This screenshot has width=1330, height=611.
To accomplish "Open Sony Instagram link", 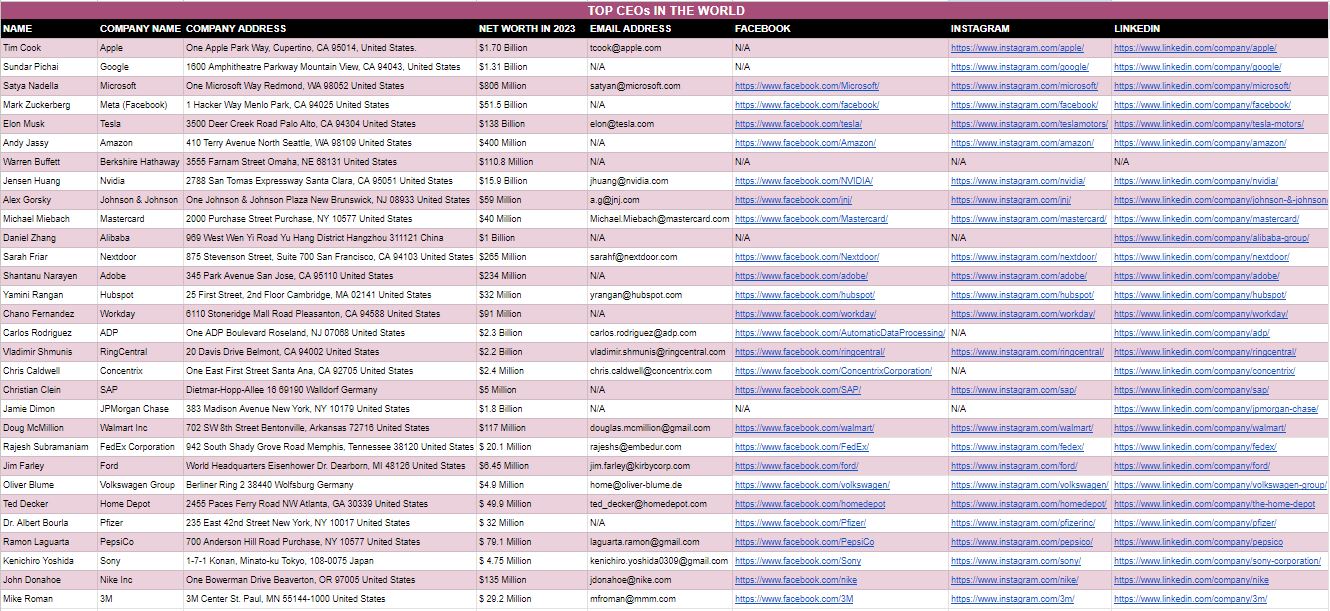I will point(1016,561).
